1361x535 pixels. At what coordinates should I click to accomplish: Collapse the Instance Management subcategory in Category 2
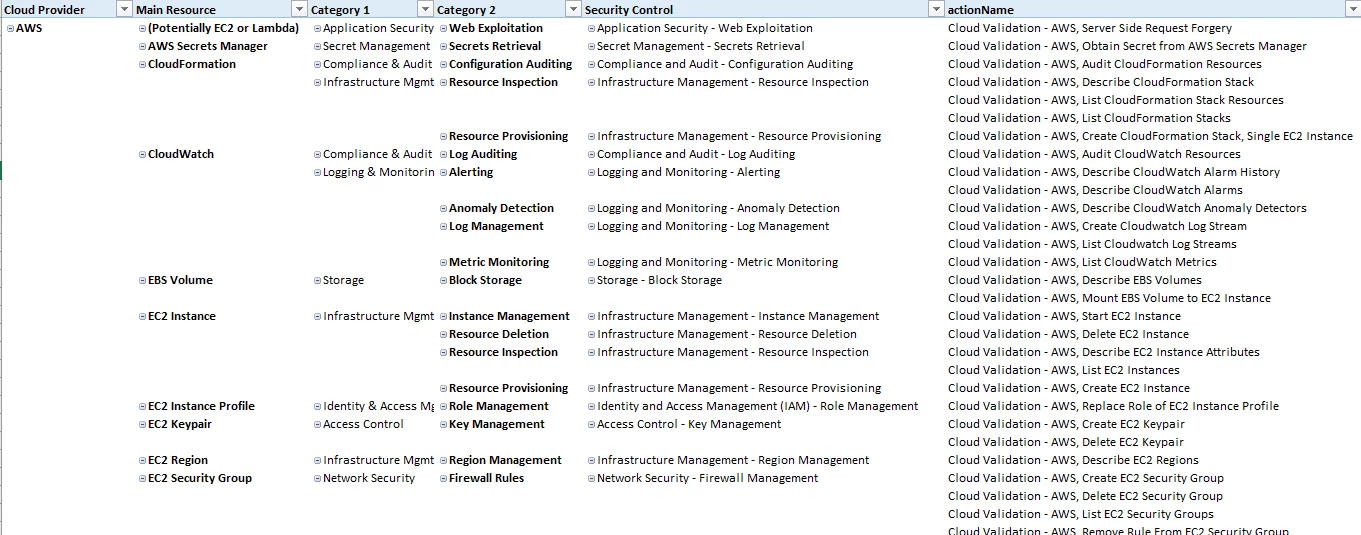pyautogui.click(x=443, y=317)
